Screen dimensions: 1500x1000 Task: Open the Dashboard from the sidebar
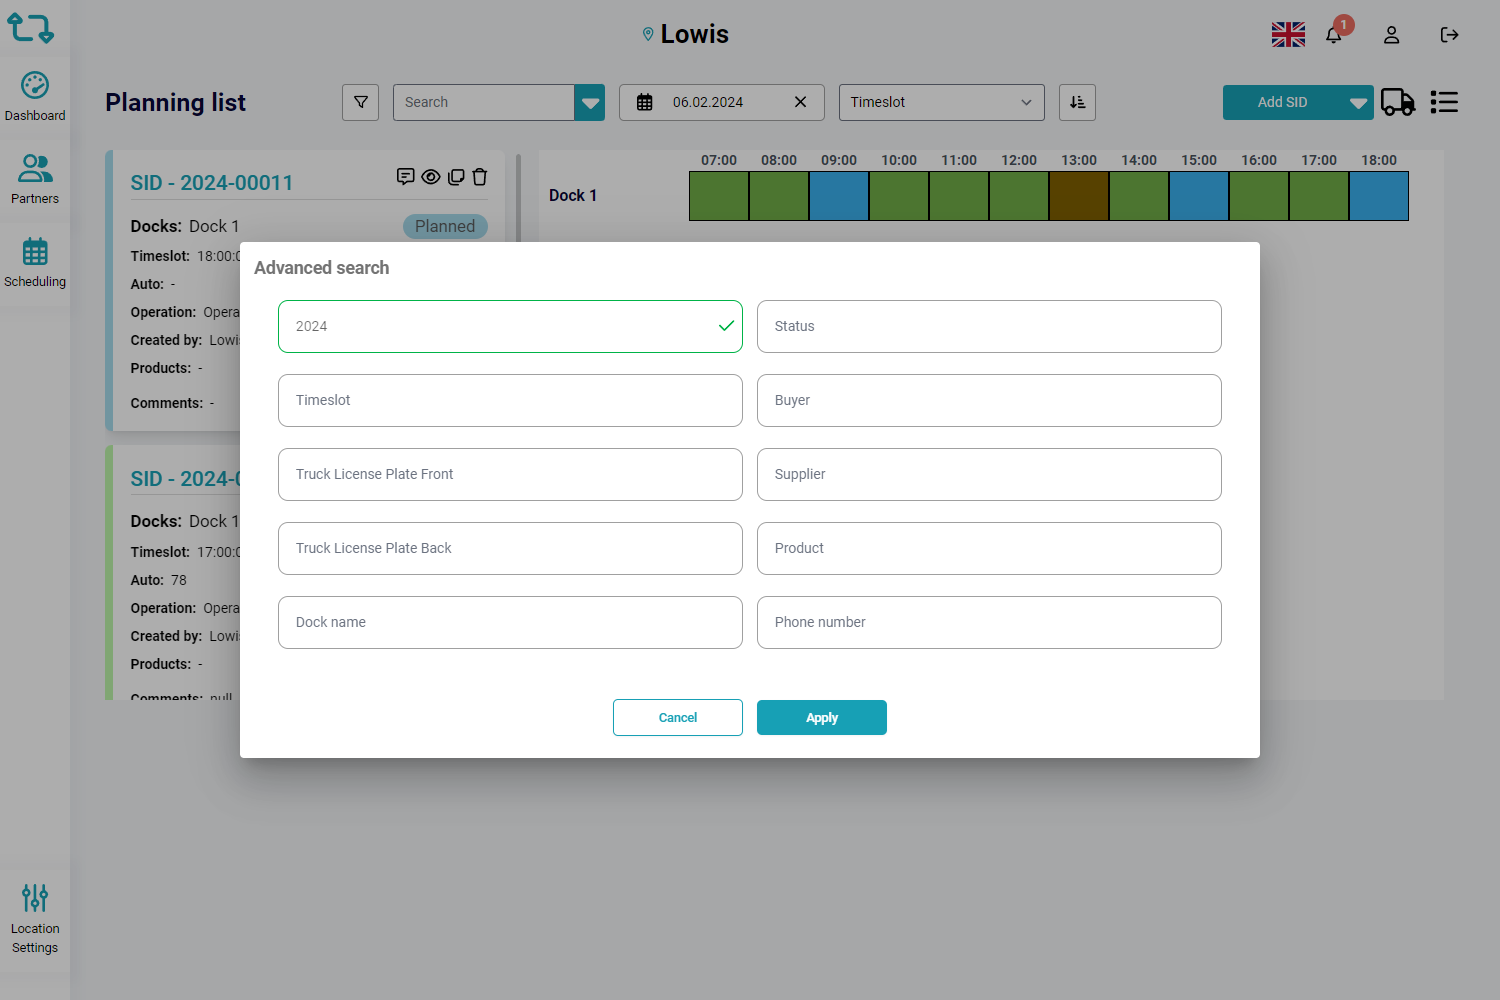[x=35, y=97]
